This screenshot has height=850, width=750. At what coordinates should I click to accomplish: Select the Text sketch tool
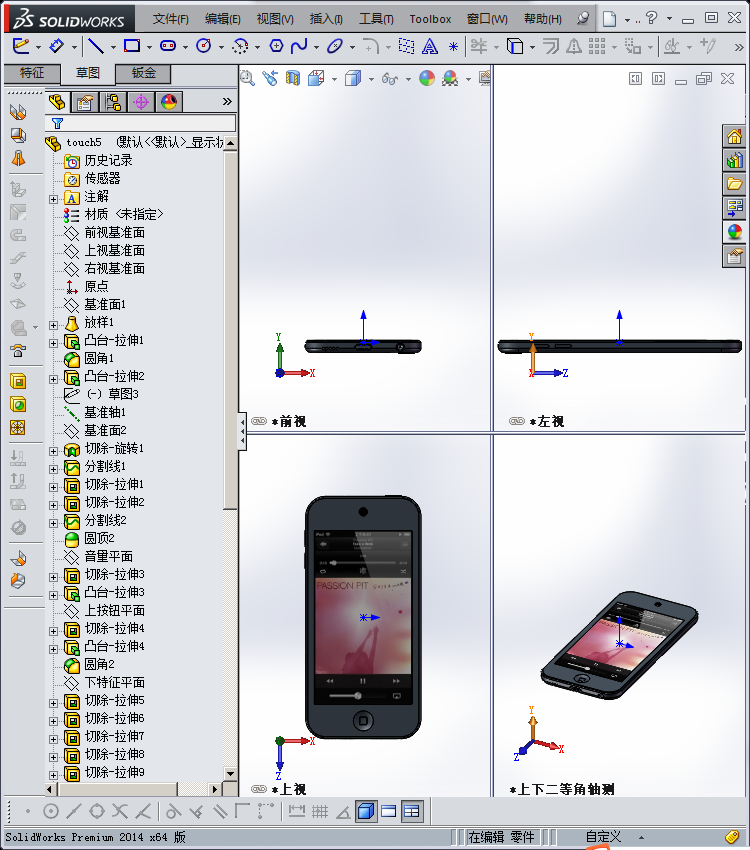(430, 47)
